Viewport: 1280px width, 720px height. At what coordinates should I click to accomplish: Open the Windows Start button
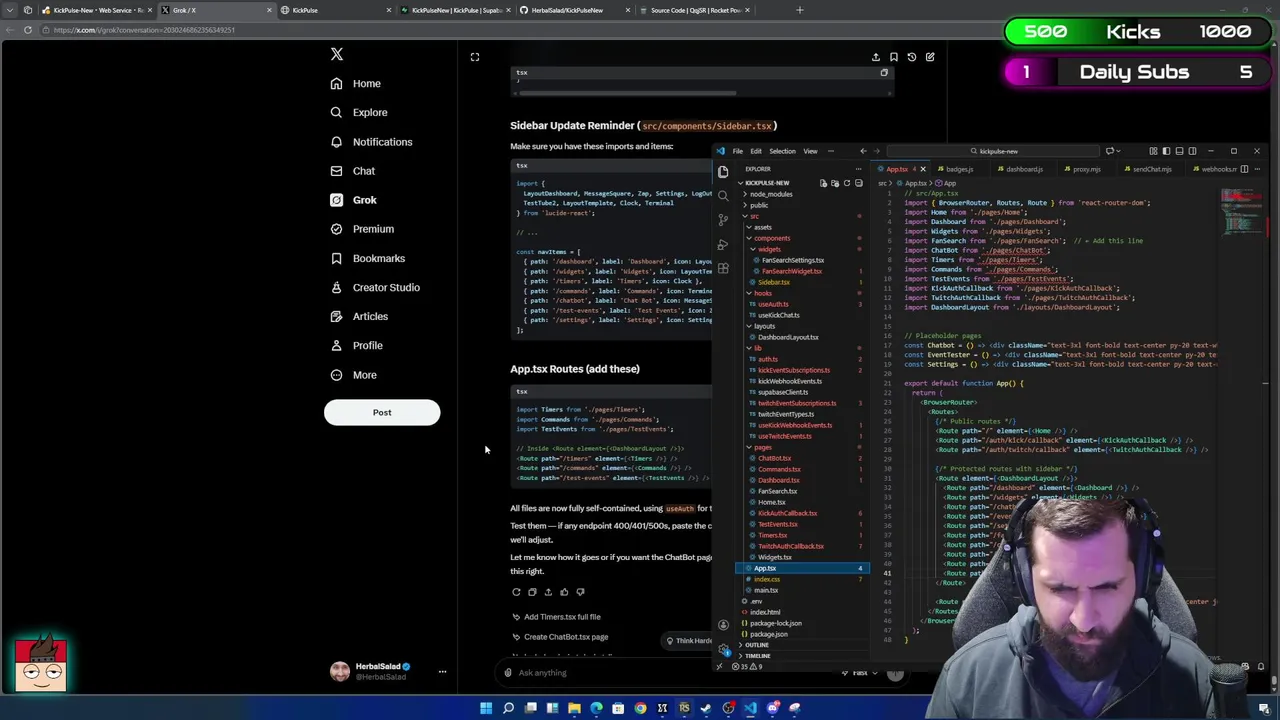pos(486,708)
